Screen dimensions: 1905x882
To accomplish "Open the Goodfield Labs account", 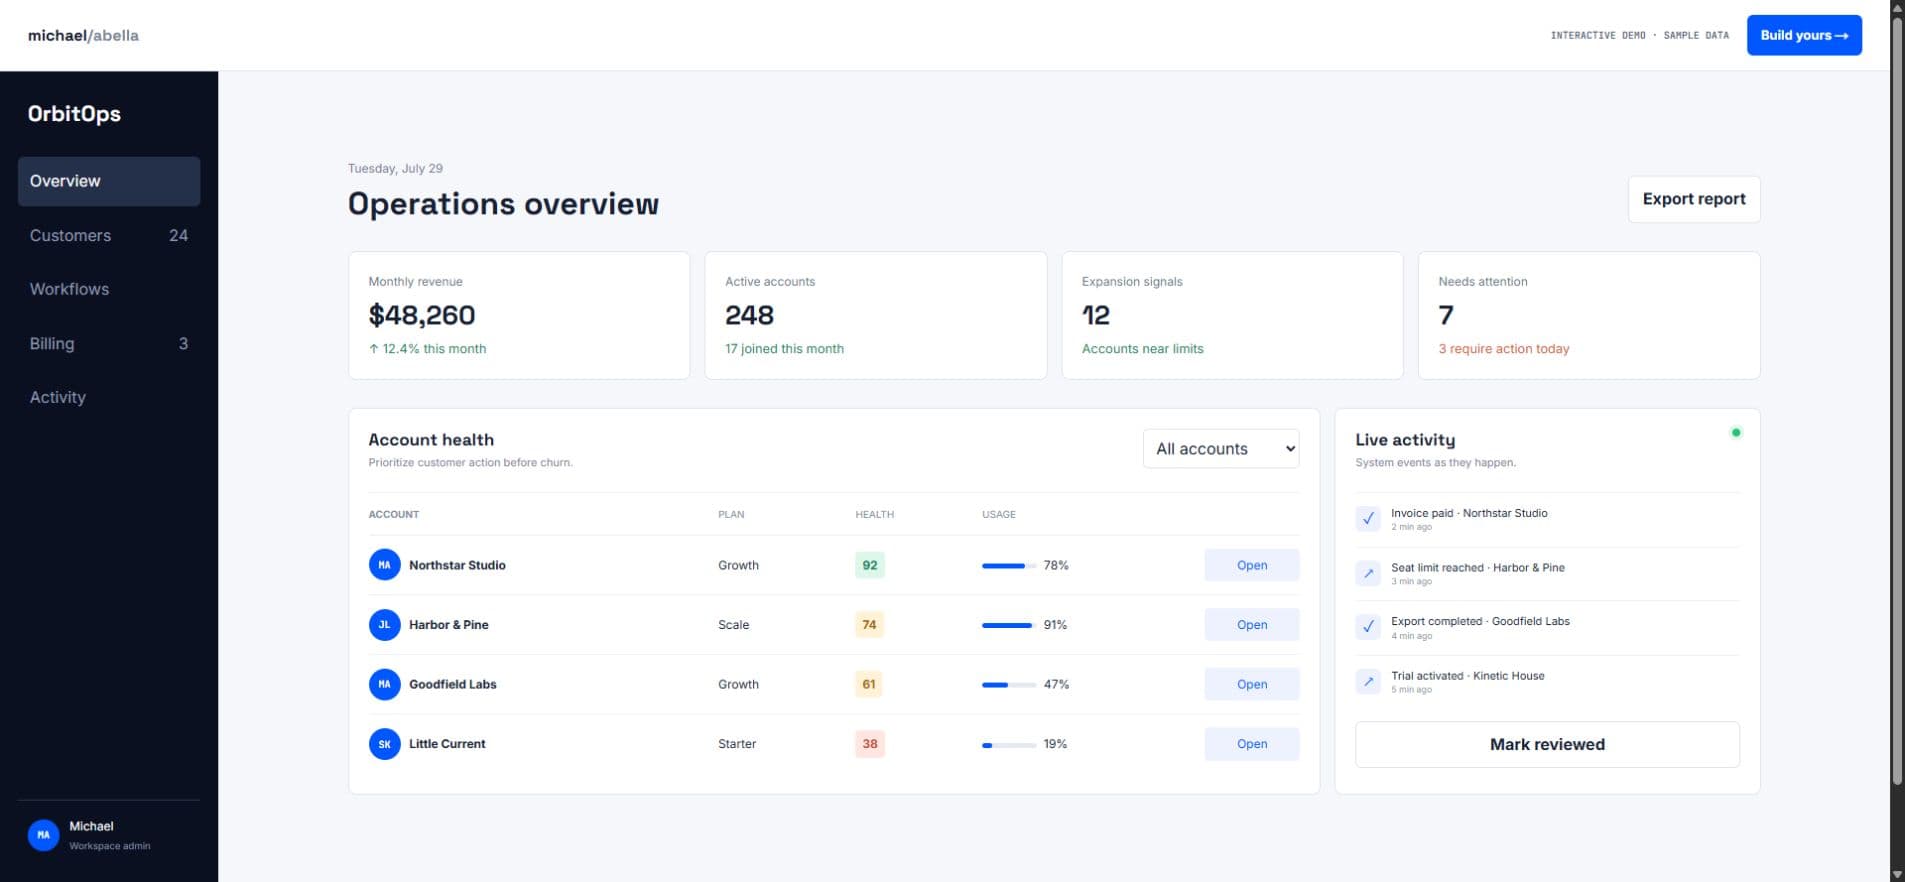I will pyautogui.click(x=1252, y=684).
